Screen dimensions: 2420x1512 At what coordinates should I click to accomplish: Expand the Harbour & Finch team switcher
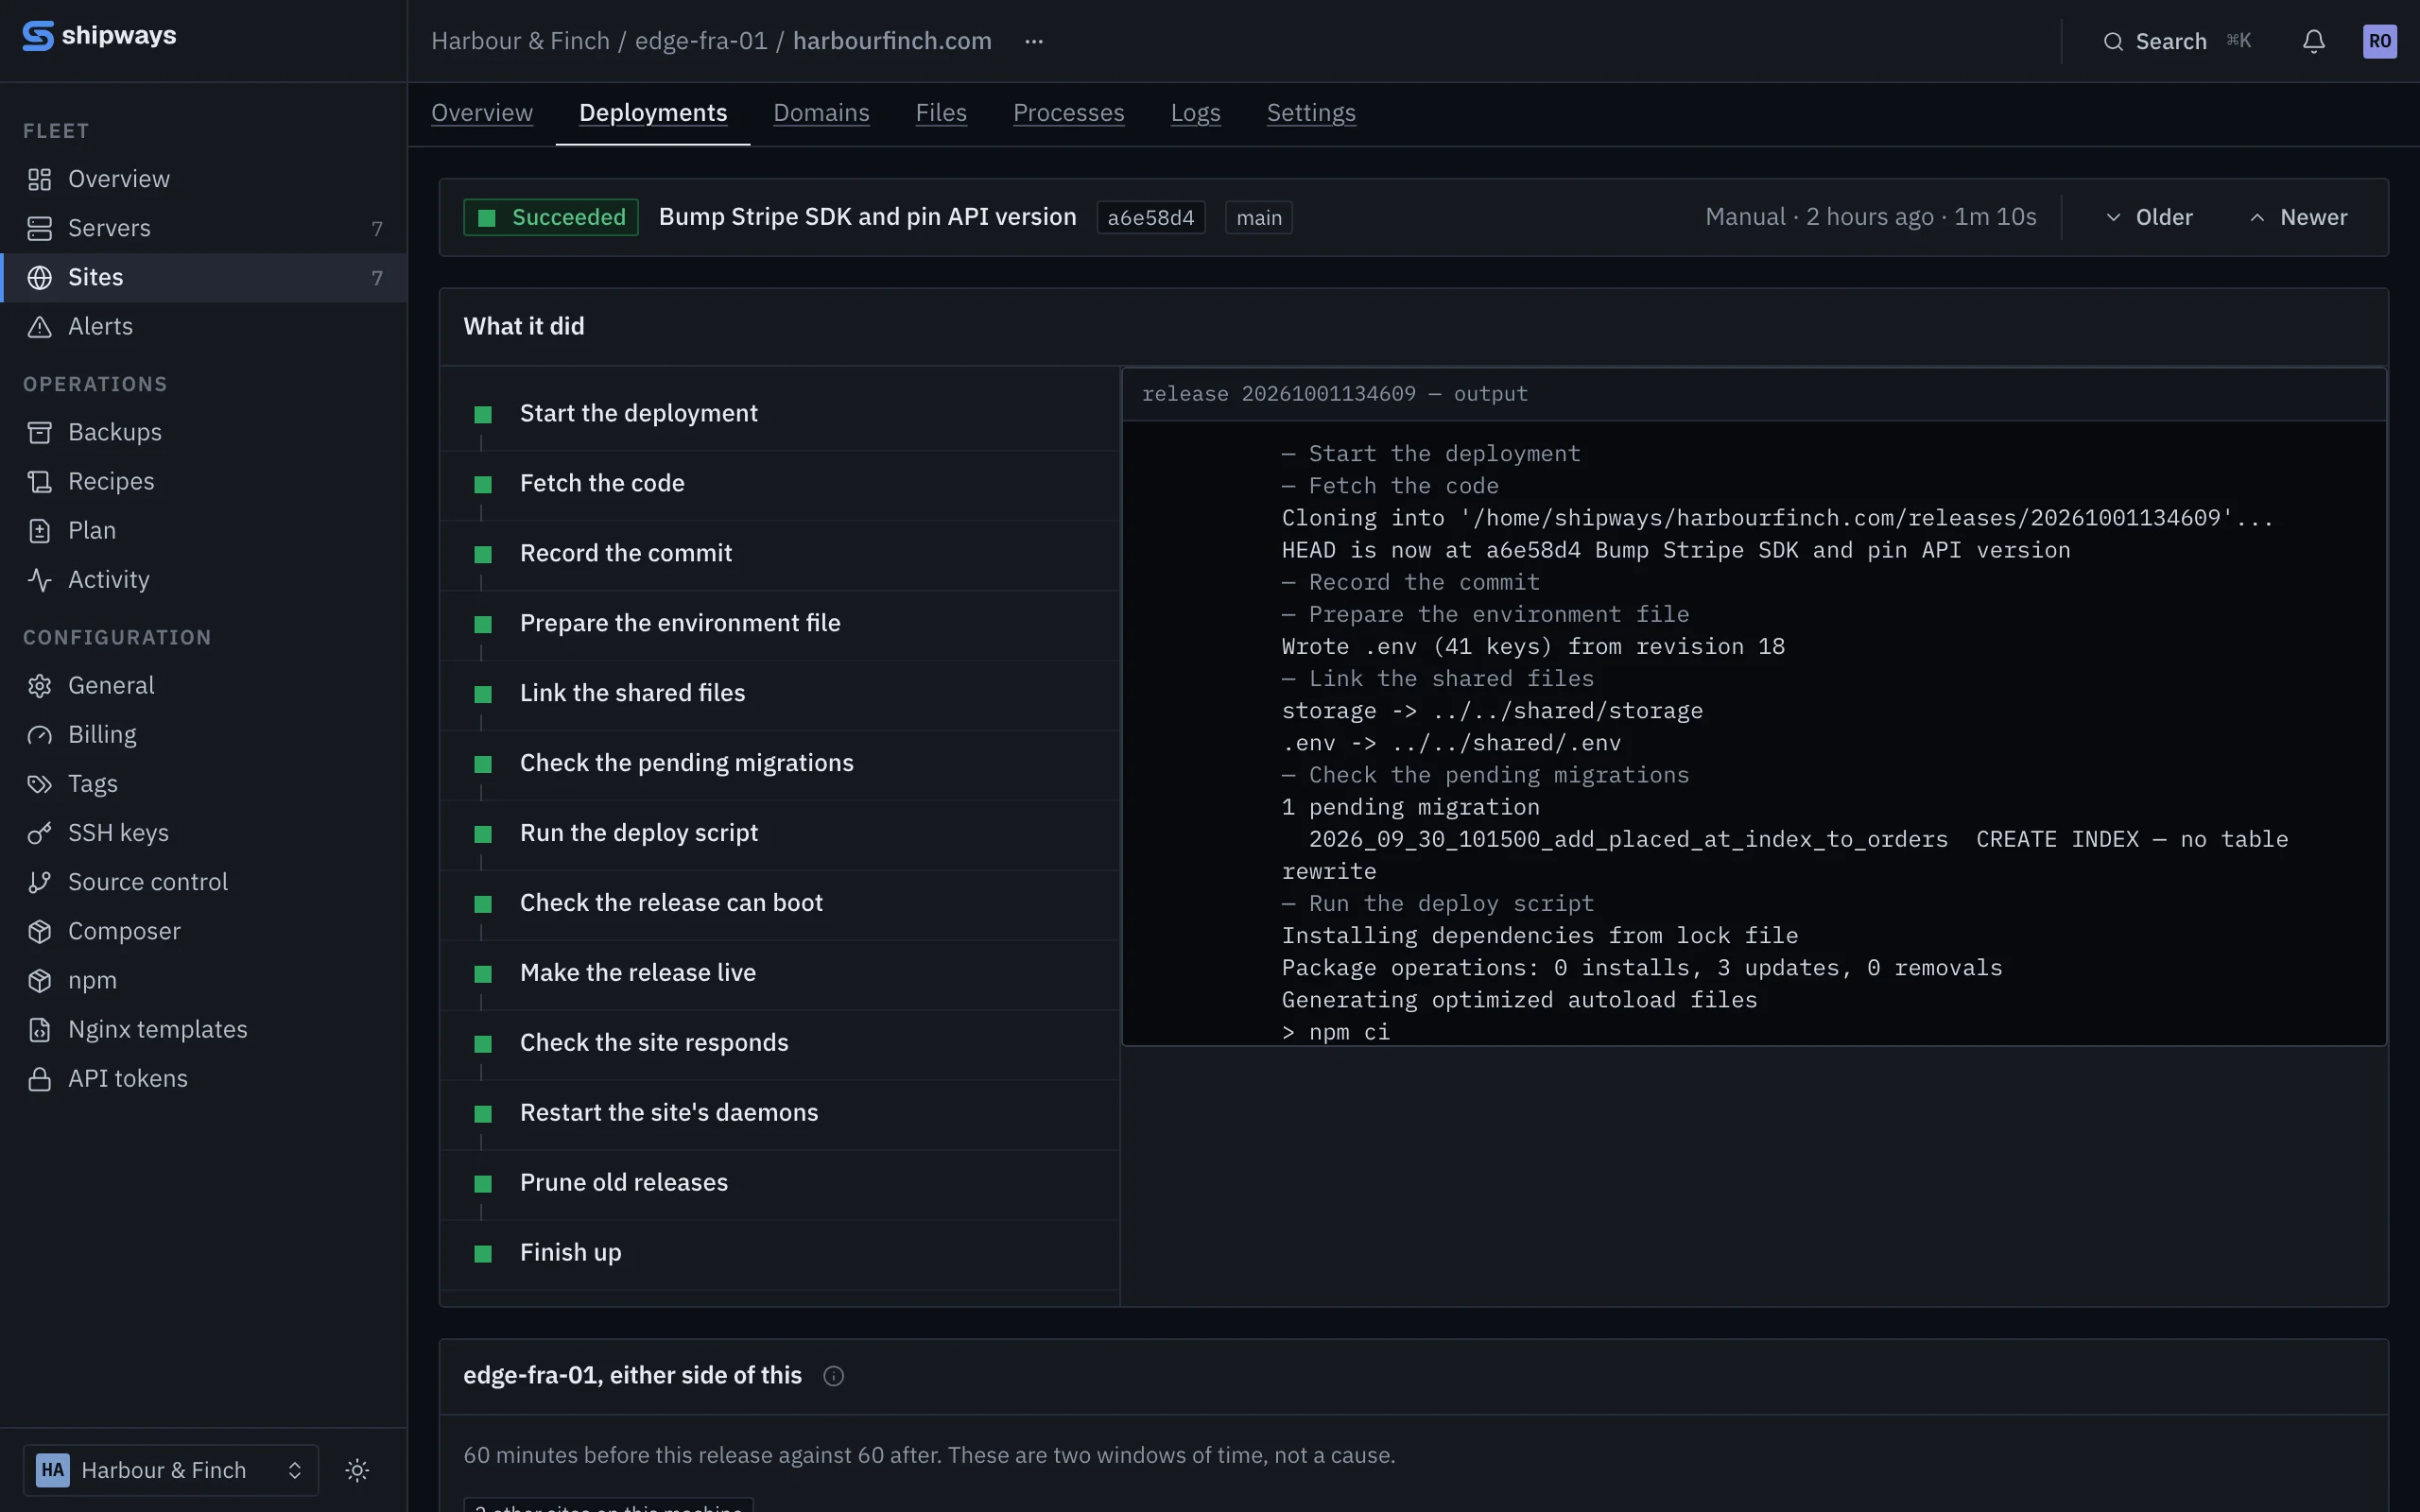[x=171, y=1470]
